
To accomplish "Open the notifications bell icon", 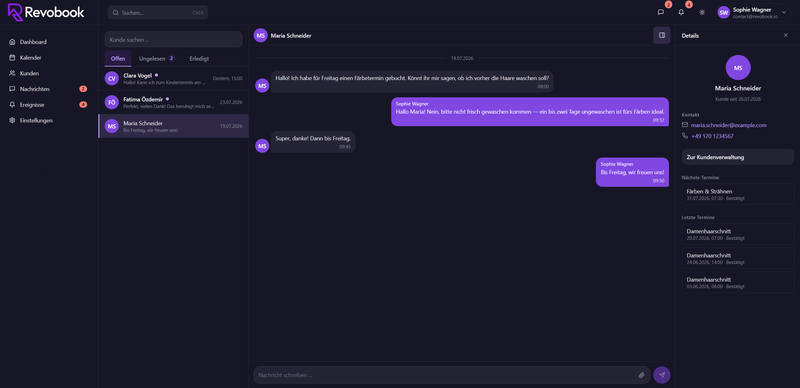I will [x=681, y=12].
